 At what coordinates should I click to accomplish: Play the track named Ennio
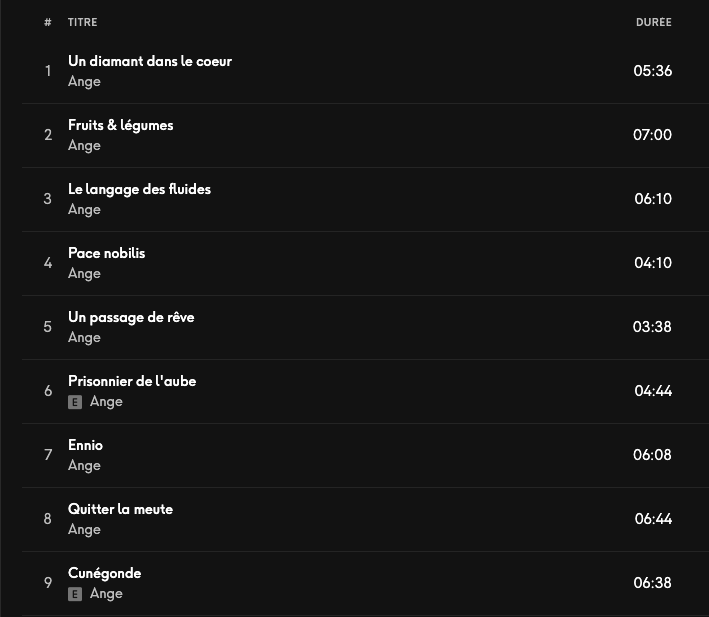(x=85, y=445)
